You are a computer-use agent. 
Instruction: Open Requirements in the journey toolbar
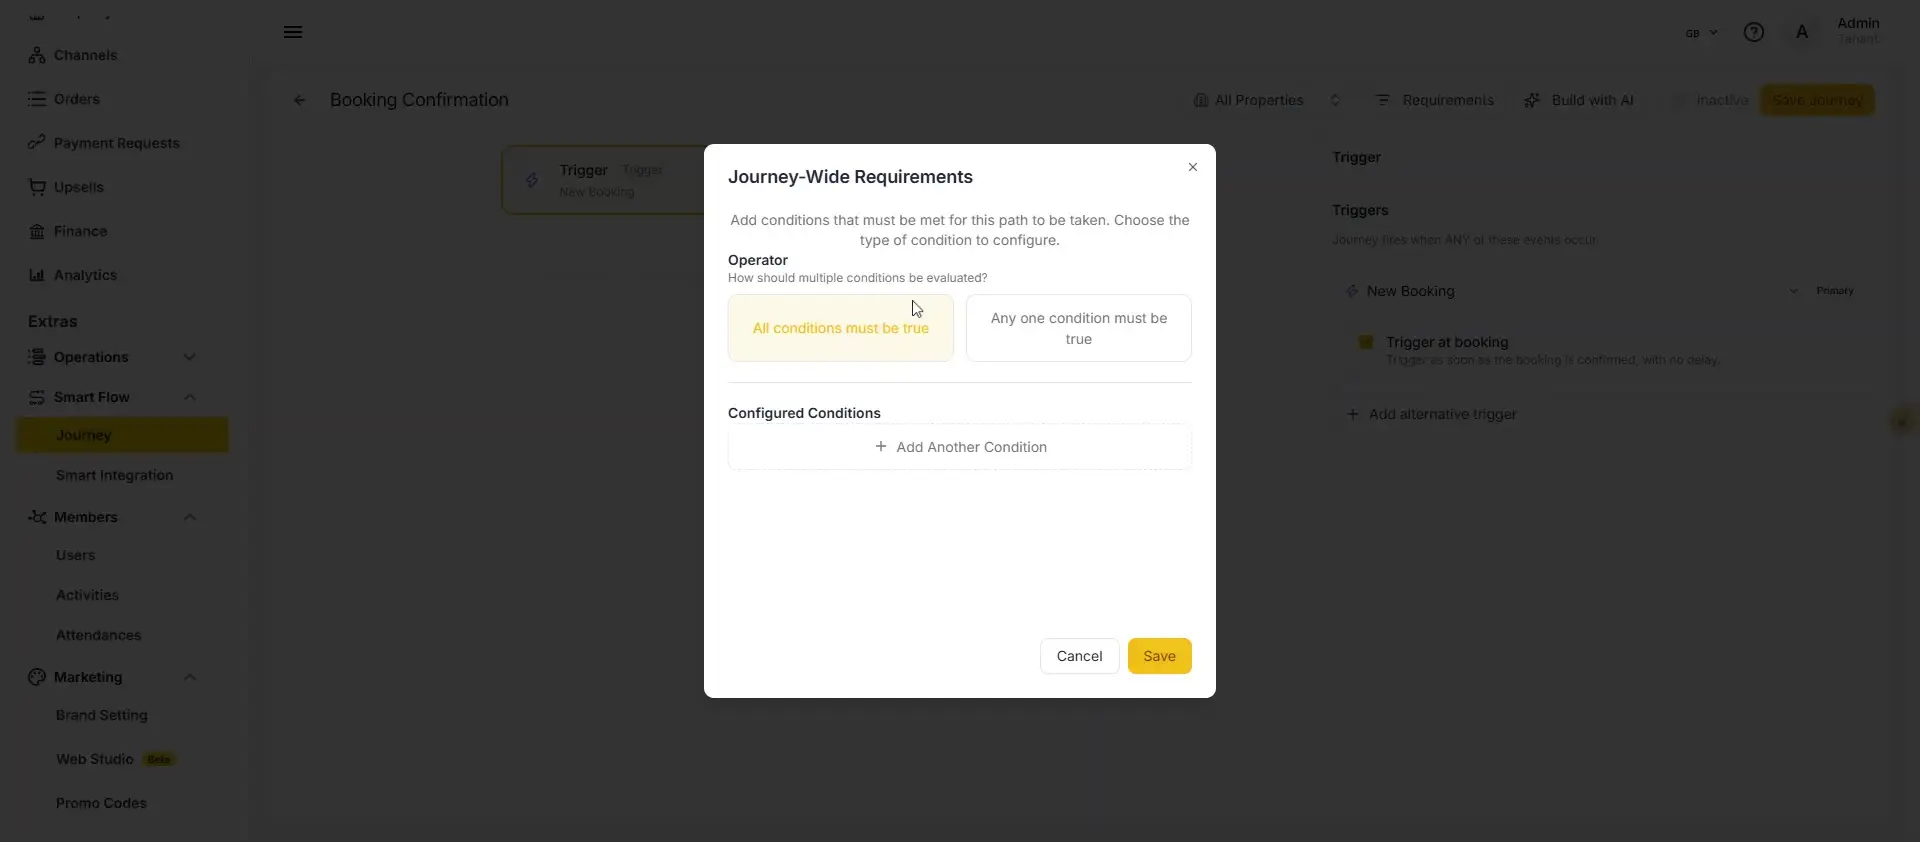(x=1434, y=100)
